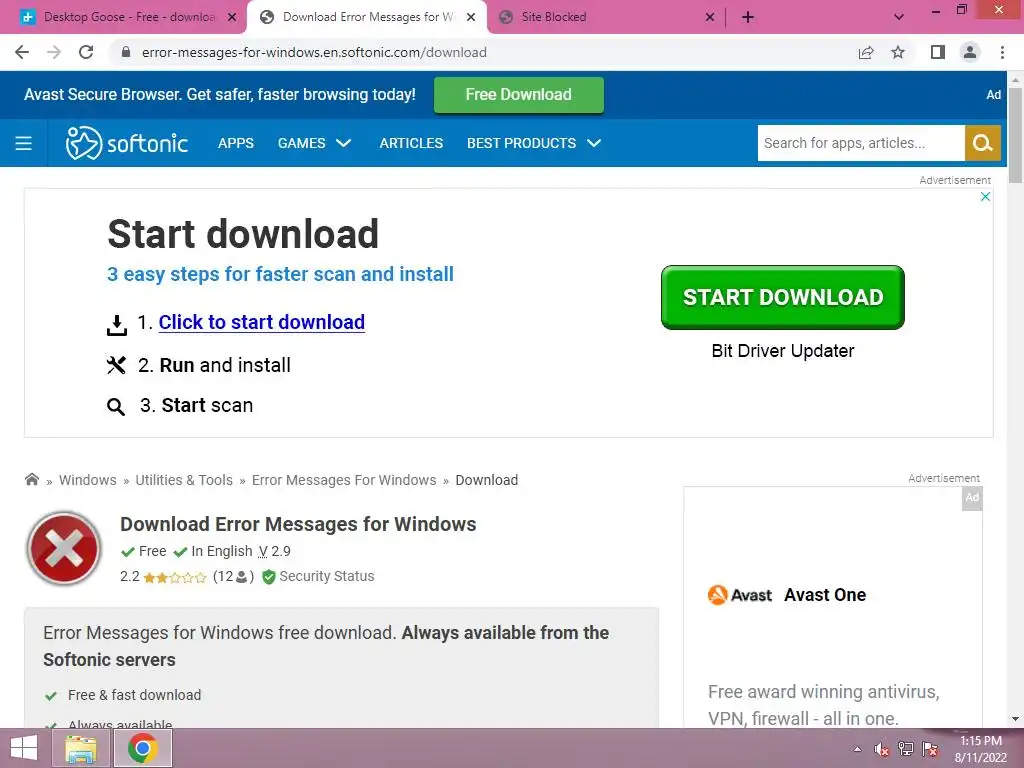Click 'Bit Driver Updater' text
Viewport: 1024px width, 768px height.
tap(782, 351)
